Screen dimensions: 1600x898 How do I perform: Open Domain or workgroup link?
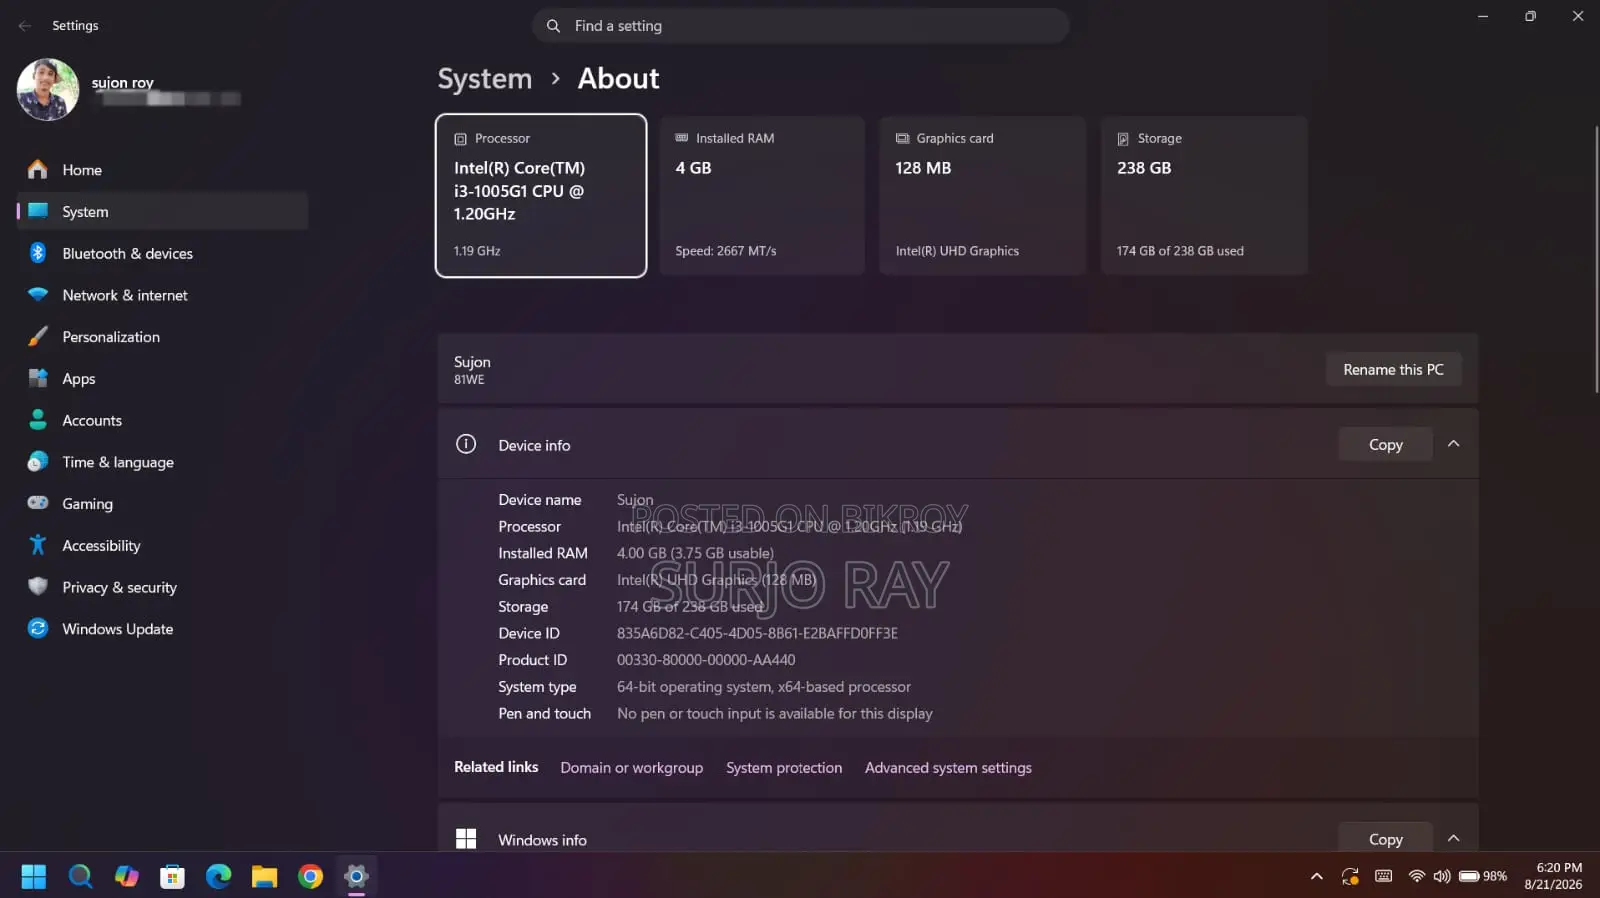pos(632,768)
